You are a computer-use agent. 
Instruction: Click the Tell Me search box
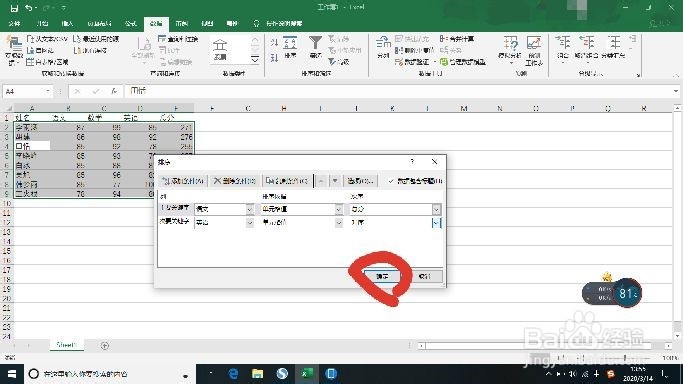point(284,24)
